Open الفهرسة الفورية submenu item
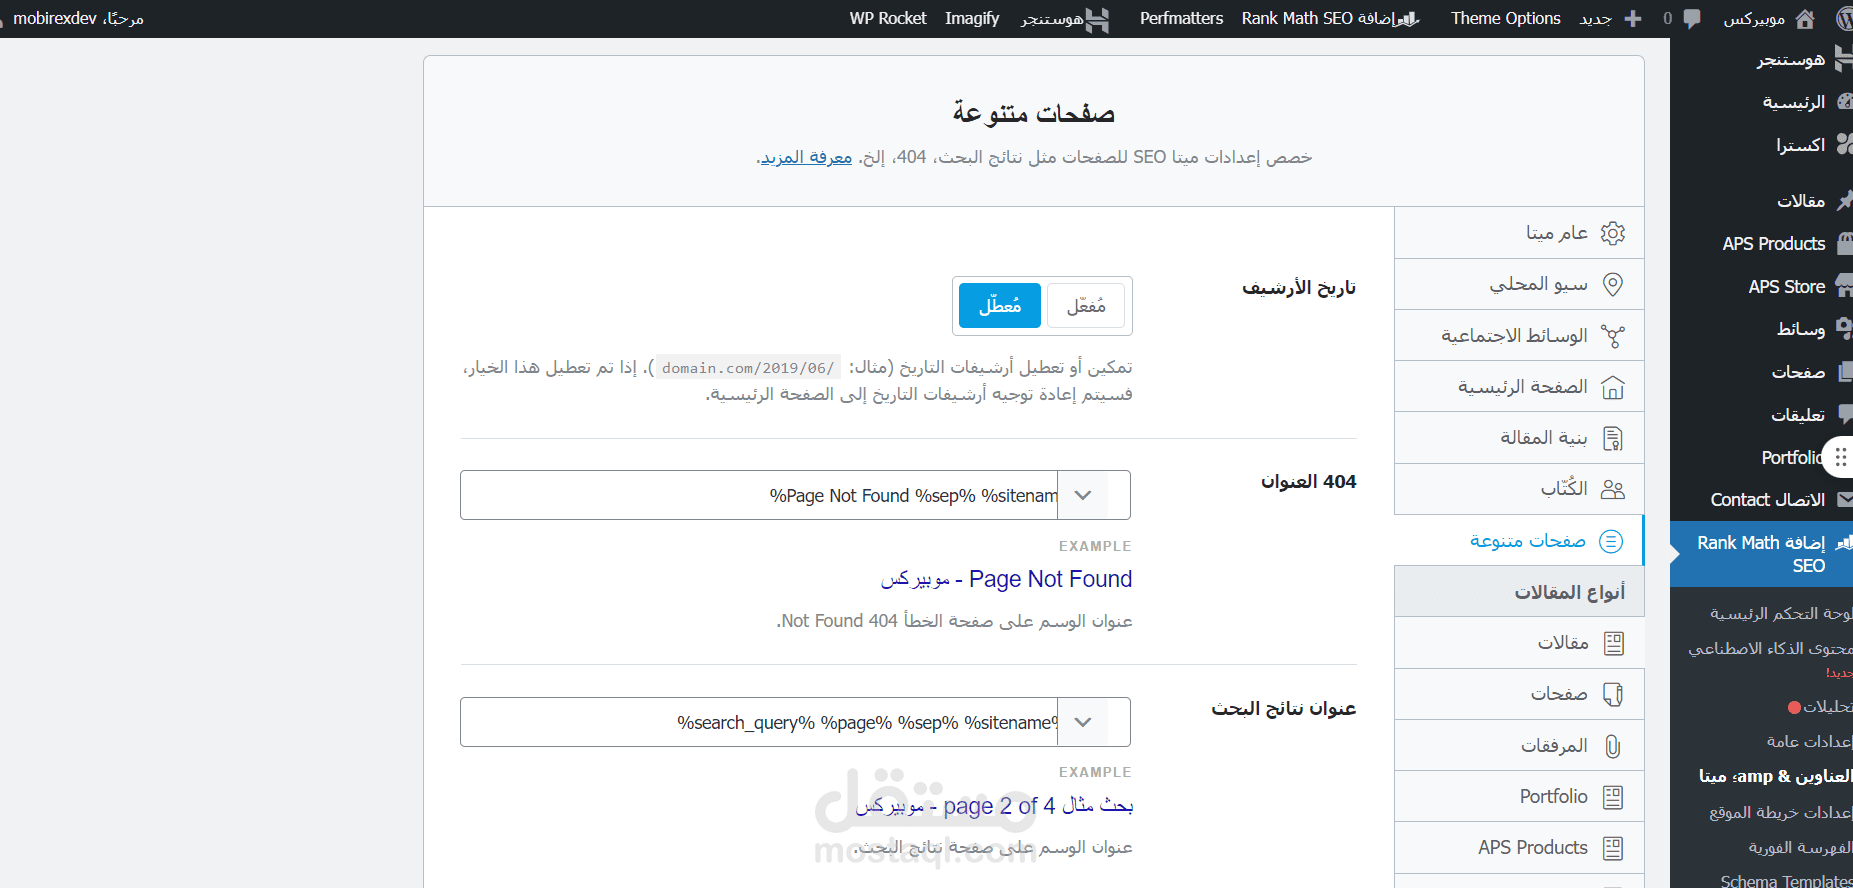 [1800, 847]
